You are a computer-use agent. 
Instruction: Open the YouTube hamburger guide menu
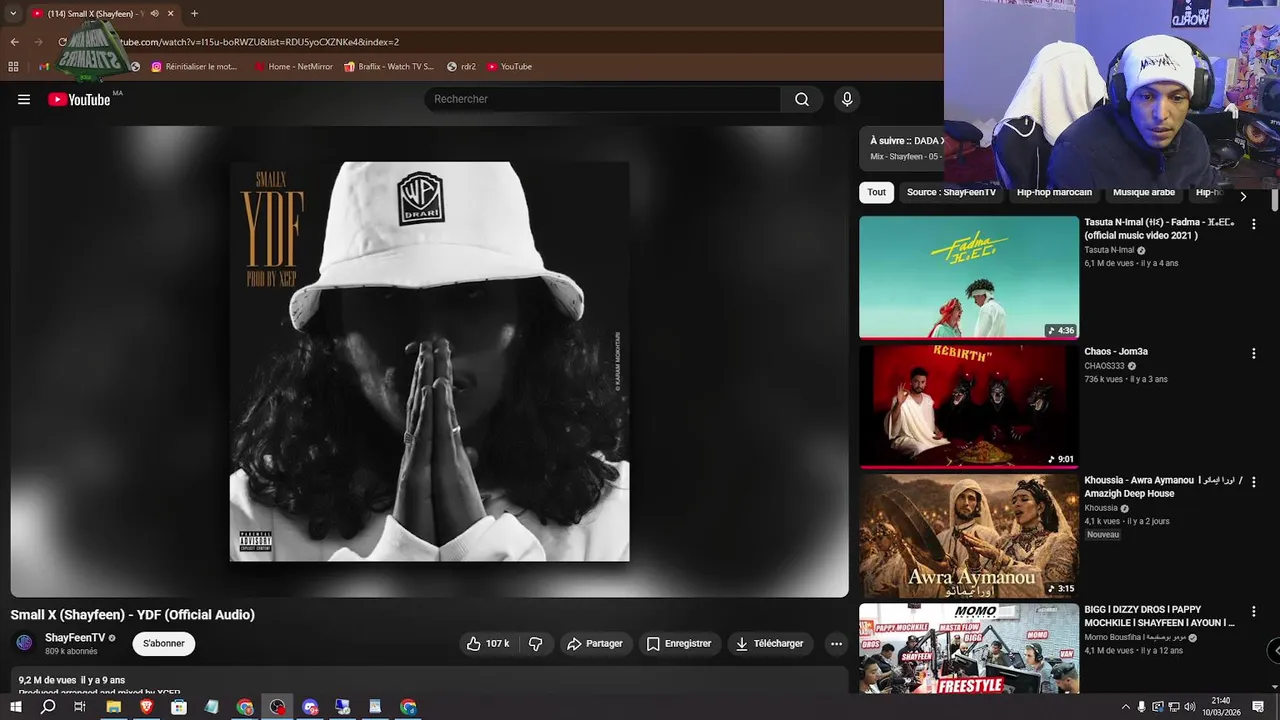click(x=24, y=99)
